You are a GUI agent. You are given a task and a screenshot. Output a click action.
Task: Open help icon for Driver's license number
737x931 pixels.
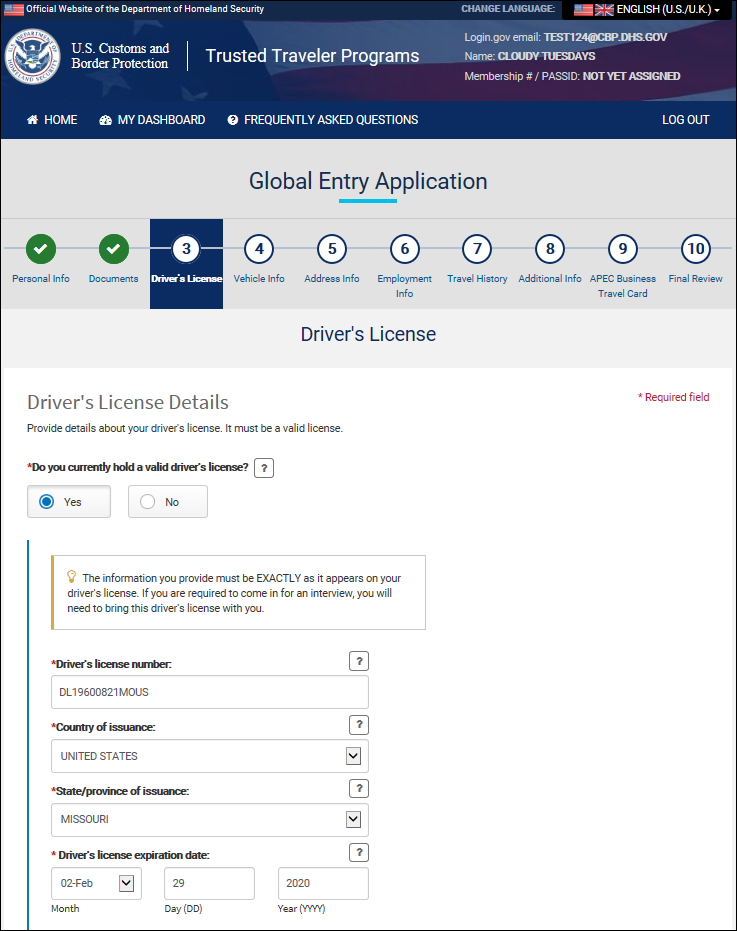click(x=359, y=661)
